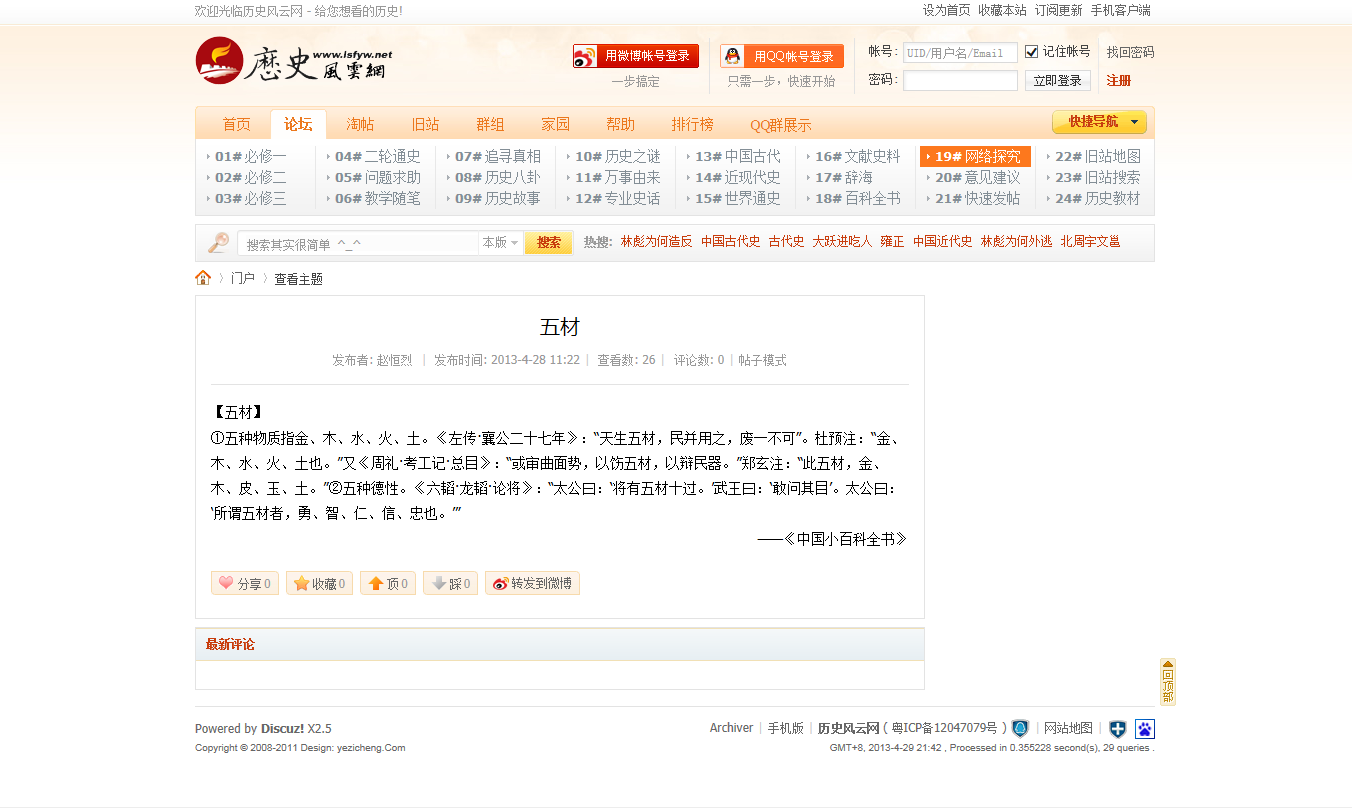
Task: Click the 手机版 mobile version footer link
Action: click(x=786, y=728)
